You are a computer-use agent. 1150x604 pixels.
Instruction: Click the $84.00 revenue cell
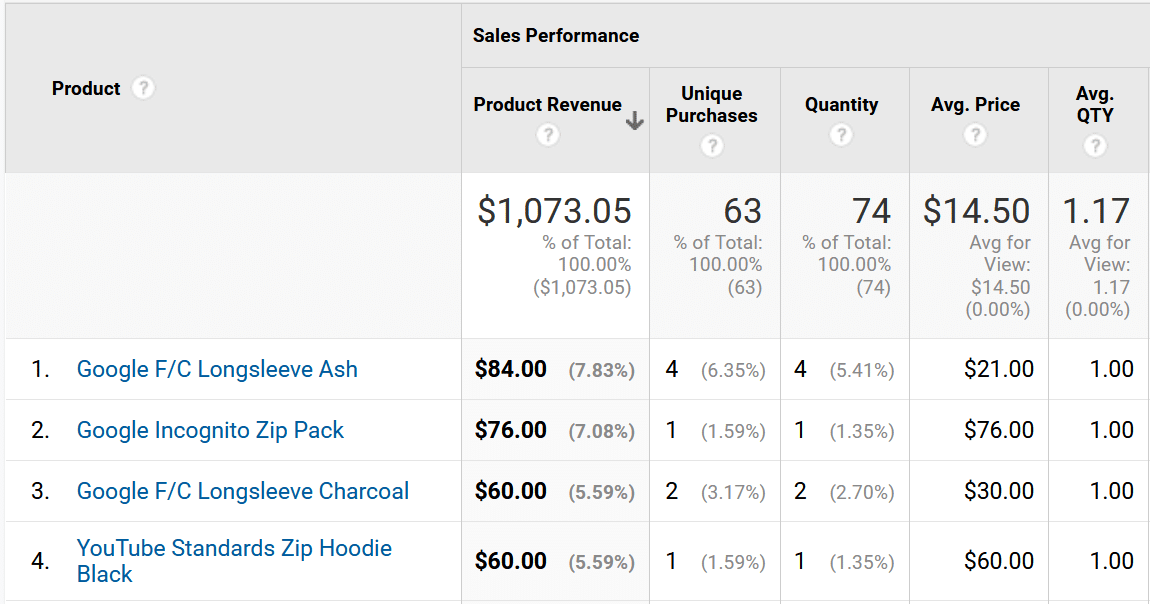tap(510, 369)
